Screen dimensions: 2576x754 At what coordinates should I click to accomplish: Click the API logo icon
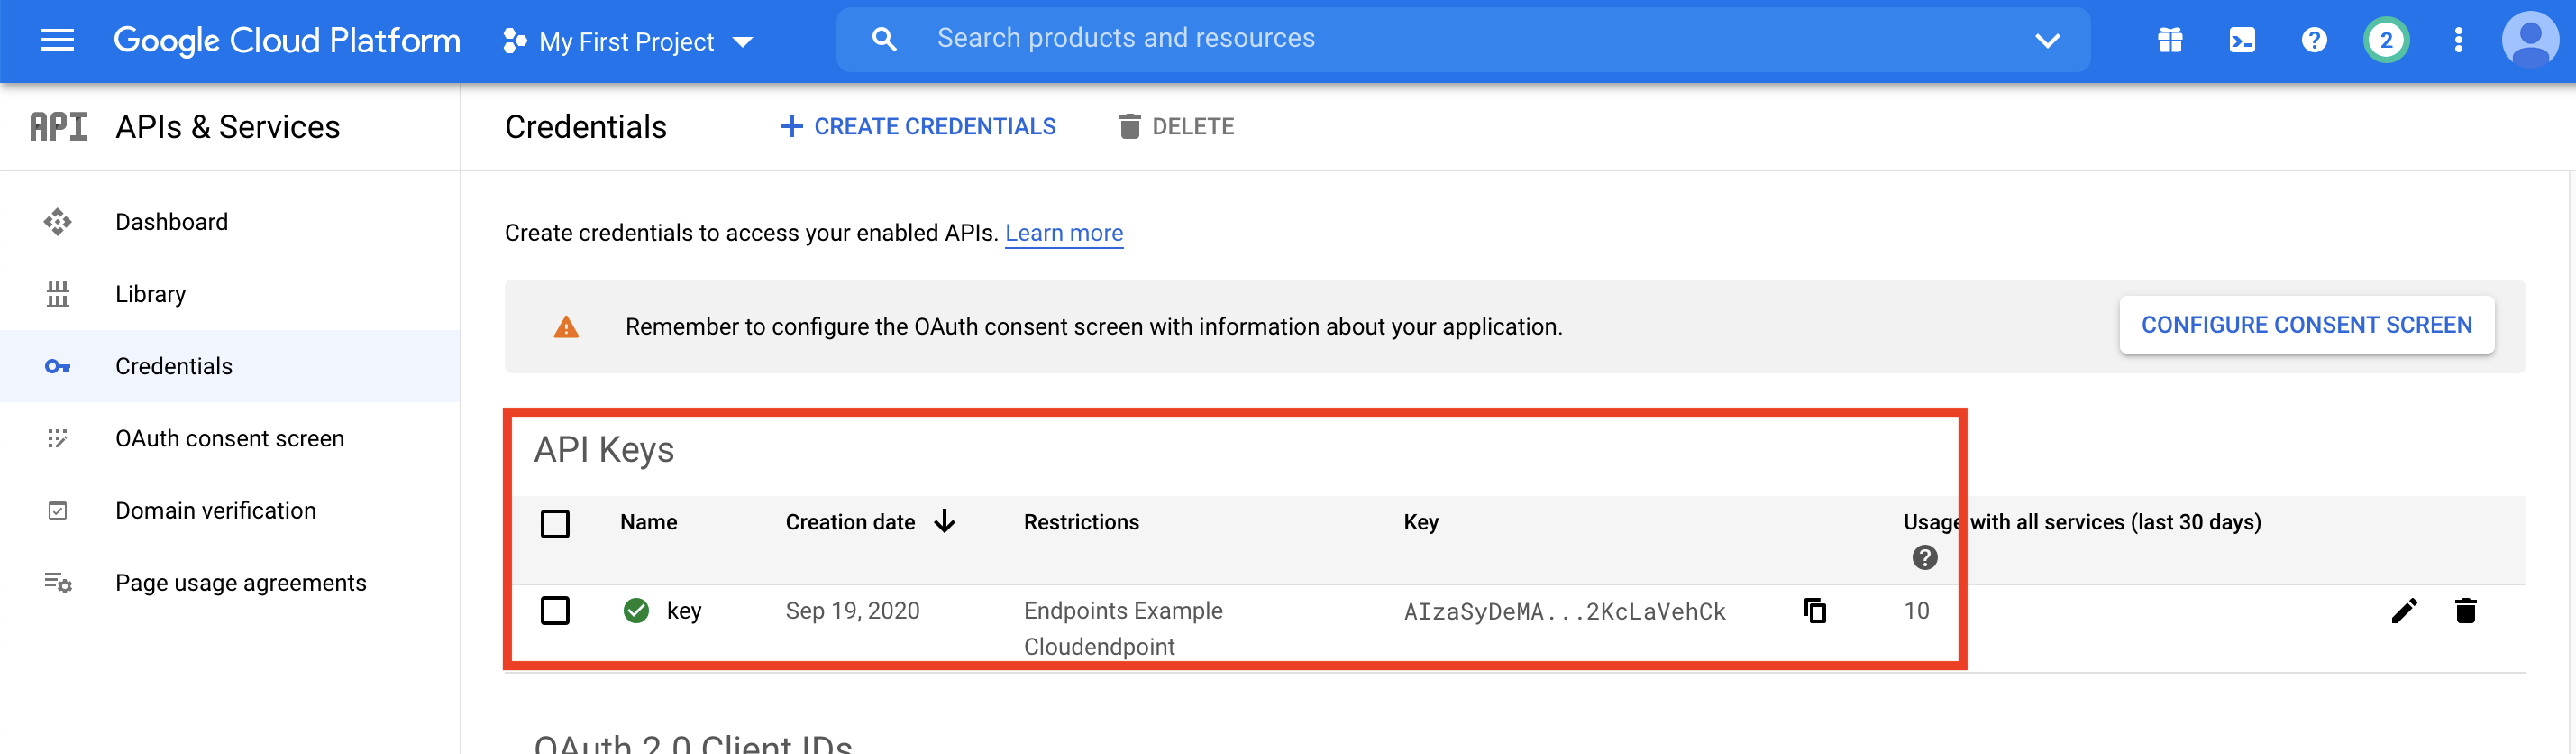(58, 127)
